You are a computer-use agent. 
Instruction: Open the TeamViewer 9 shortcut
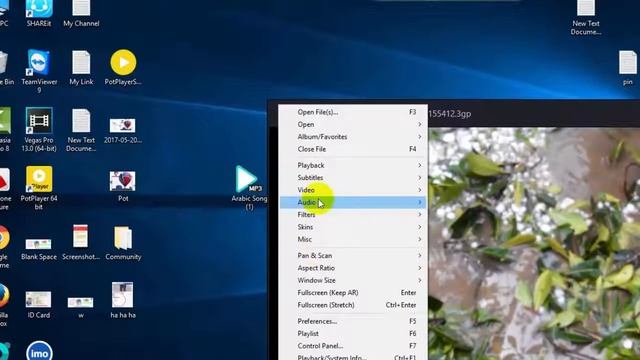click(39, 71)
